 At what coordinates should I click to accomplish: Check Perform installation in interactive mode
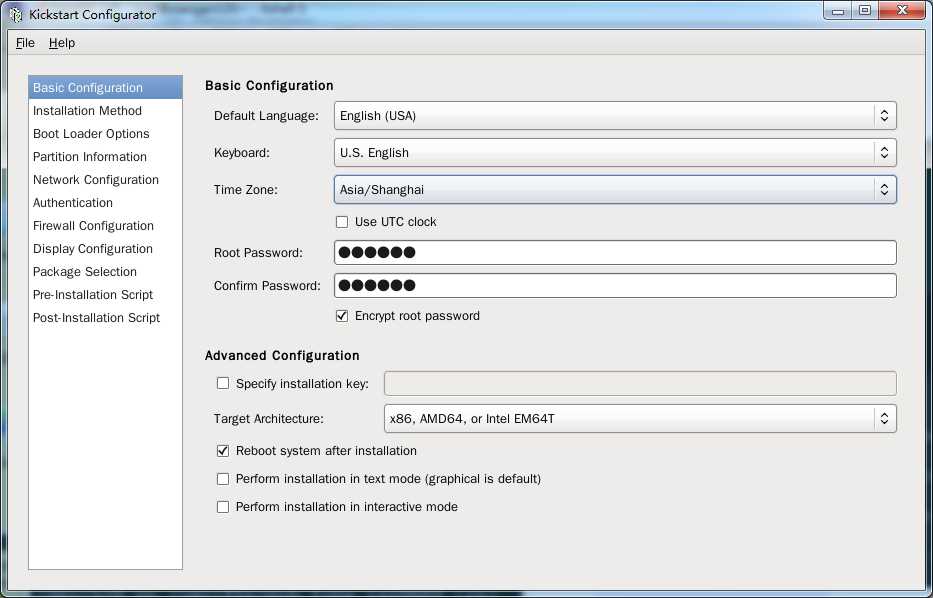223,507
